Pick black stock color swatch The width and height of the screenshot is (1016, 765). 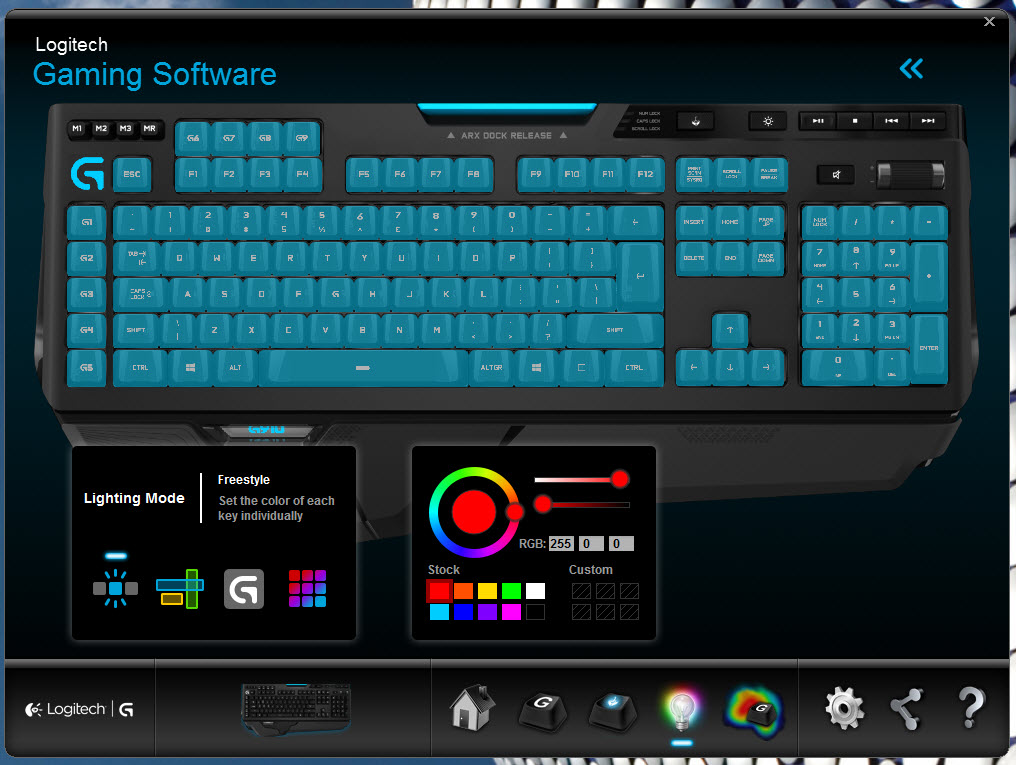[535, 611]
